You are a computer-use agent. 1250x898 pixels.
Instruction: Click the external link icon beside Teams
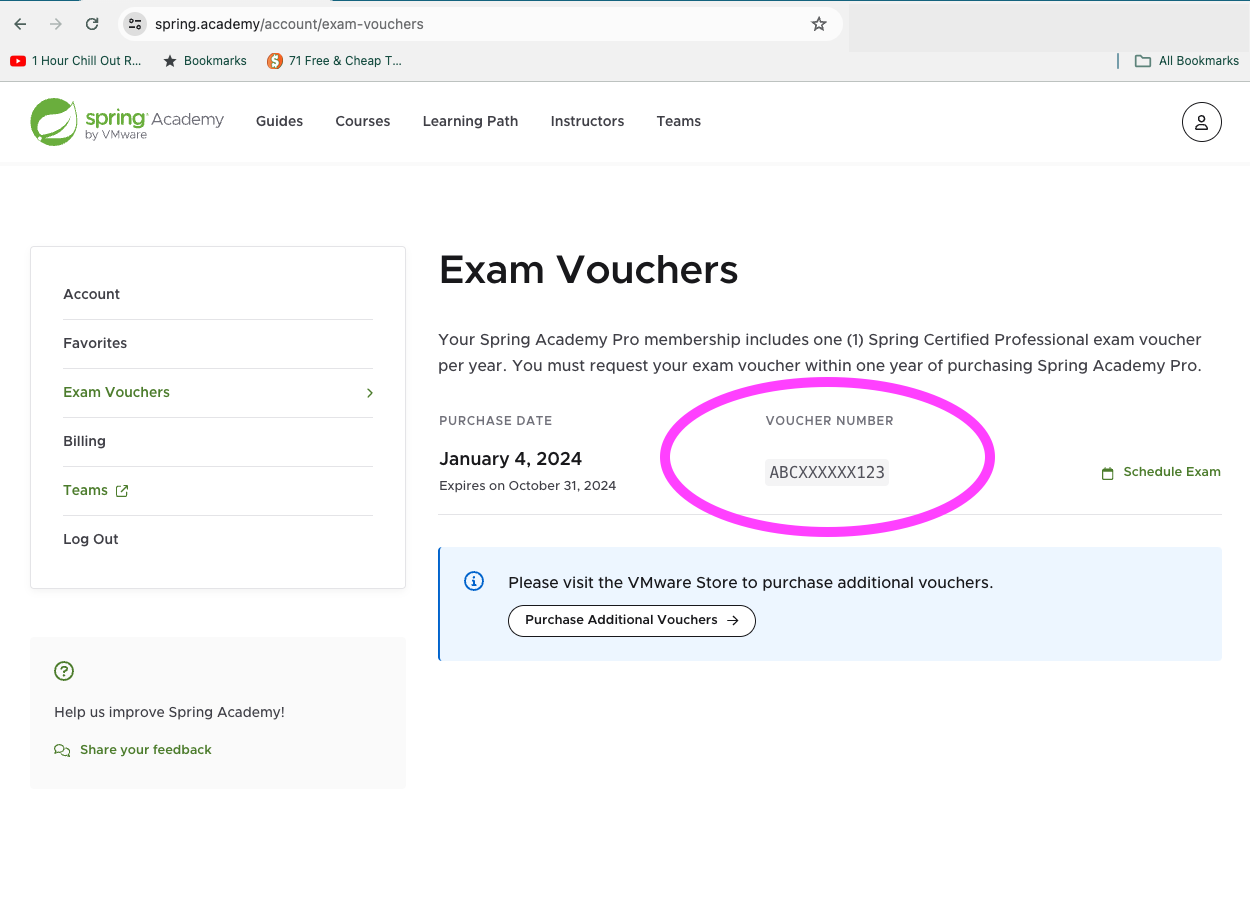(122, 491)
